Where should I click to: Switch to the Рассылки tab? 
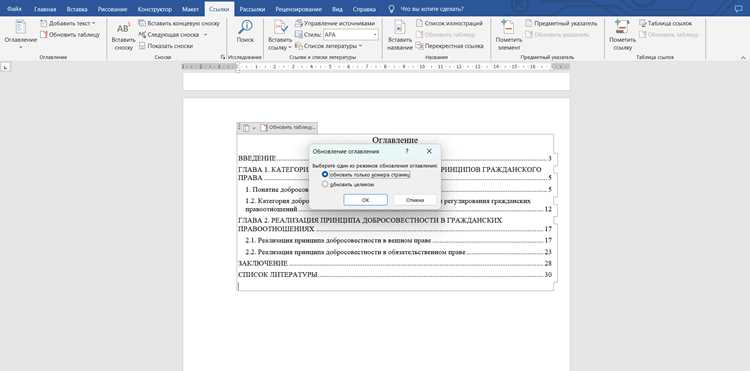tap(253, 9)
